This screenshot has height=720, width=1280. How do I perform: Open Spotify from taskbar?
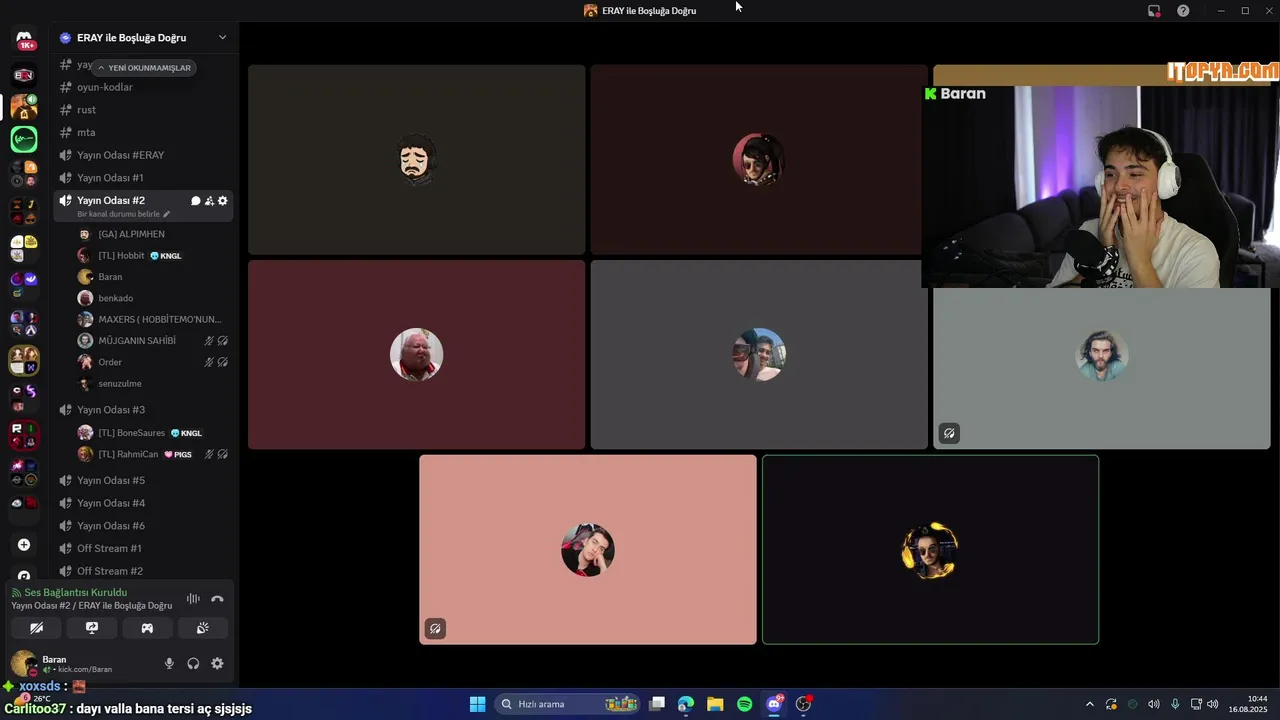click(x=744, y=704)
